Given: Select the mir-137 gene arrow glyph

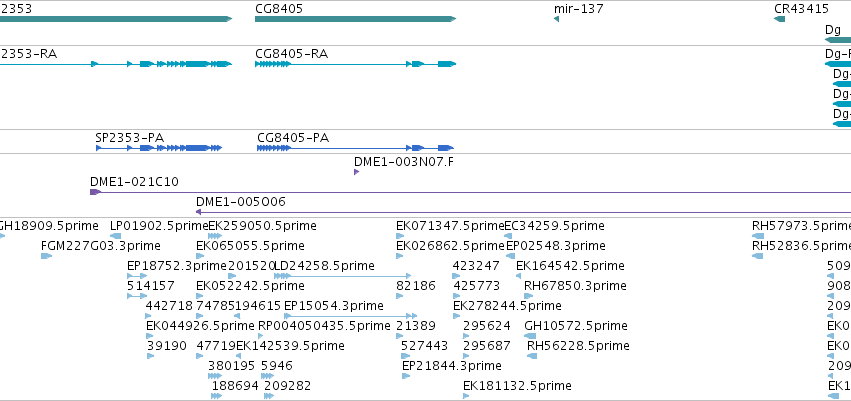Looking at the screenshot, I should coord(556,19).
